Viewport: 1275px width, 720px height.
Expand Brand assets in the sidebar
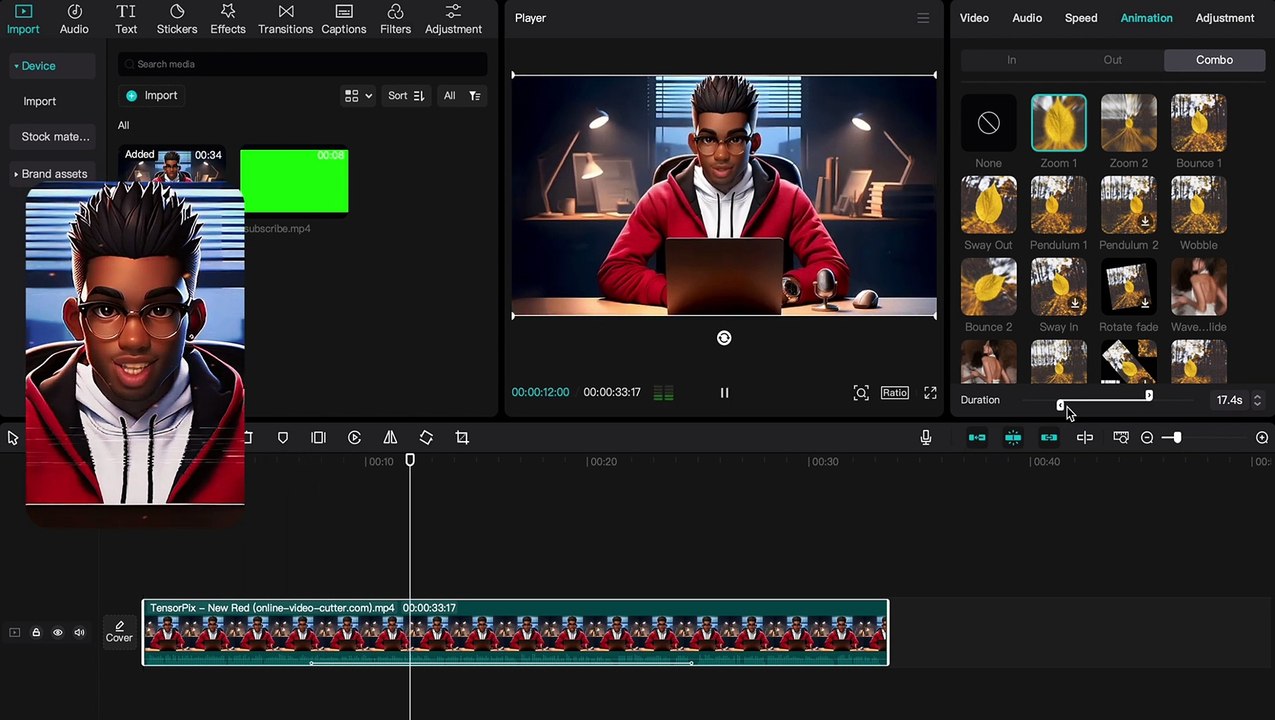[x=51, y=174]
